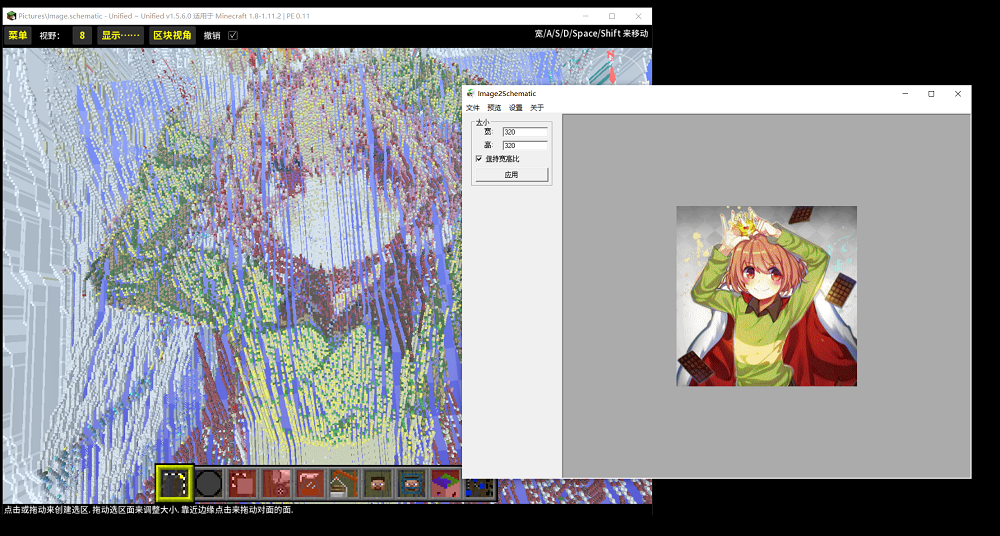Image resolution: width=1000 pixels, height=536 pixels.
Task: Choose the Move Player tool (Steve head)
Action: [x=378, y=484]
